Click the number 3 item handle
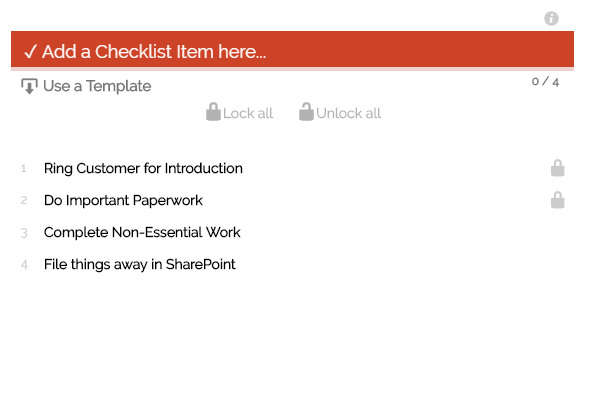 click(24, 233)
